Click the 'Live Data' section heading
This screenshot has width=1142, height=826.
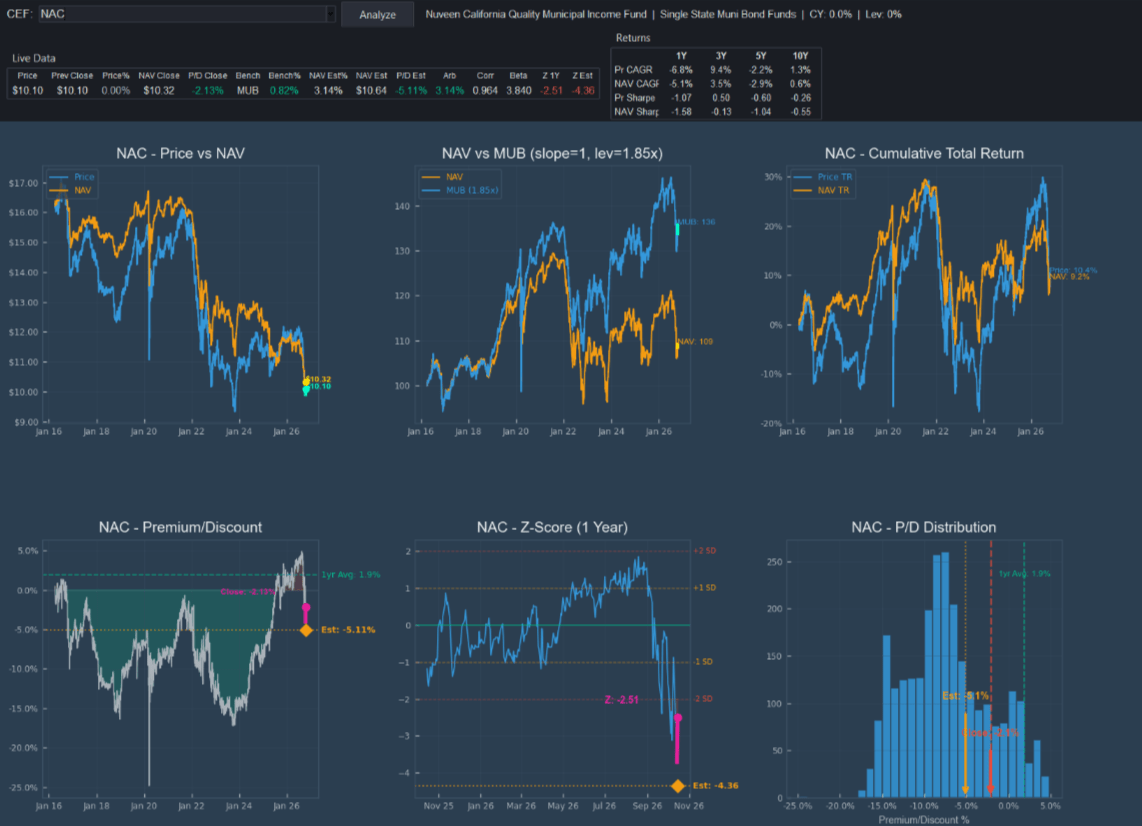(x=34, y=58)
